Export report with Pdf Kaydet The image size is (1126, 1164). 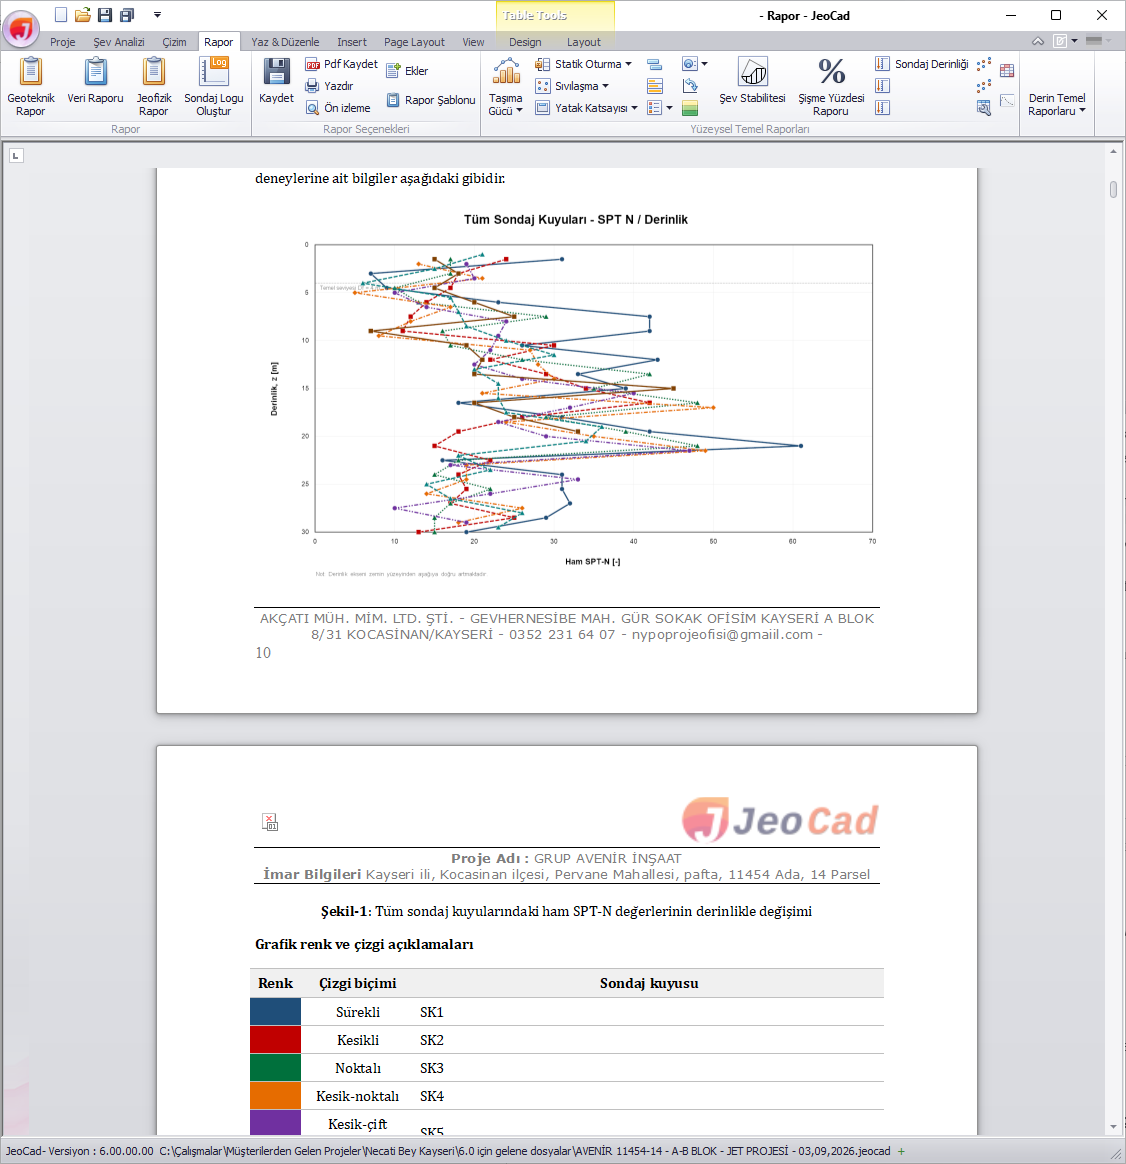[x=341, y=65]
